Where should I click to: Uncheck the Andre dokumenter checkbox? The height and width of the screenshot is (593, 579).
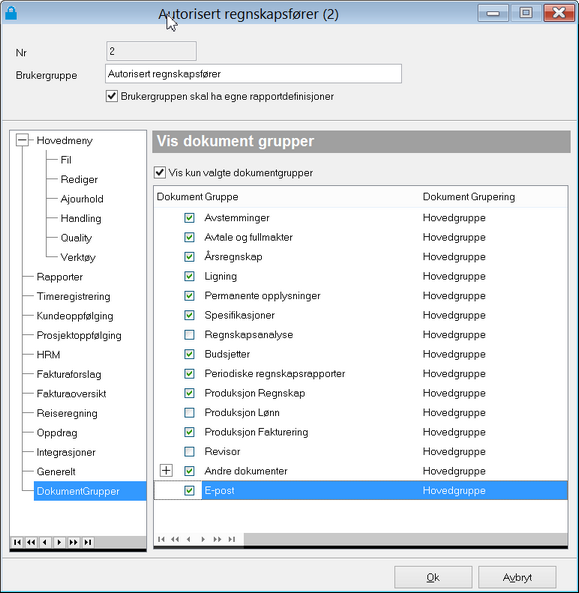[x=189, y=471]
